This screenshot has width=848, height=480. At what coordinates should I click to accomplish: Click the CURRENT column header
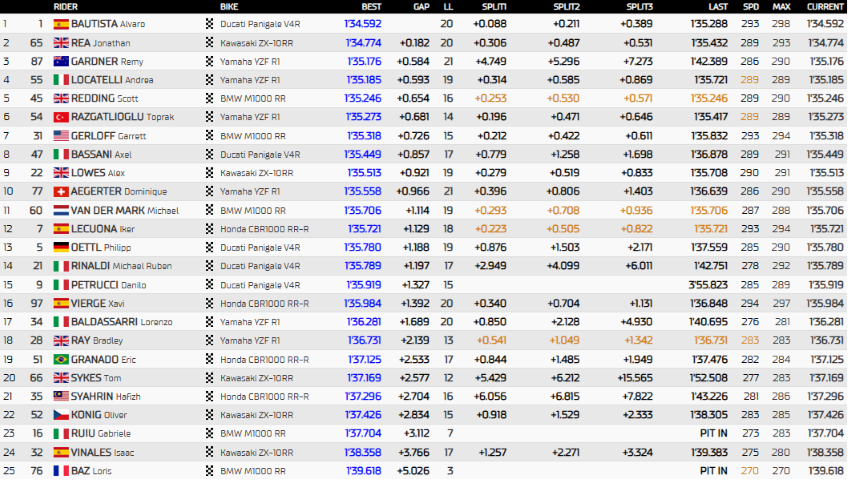(x=825, y=6)
